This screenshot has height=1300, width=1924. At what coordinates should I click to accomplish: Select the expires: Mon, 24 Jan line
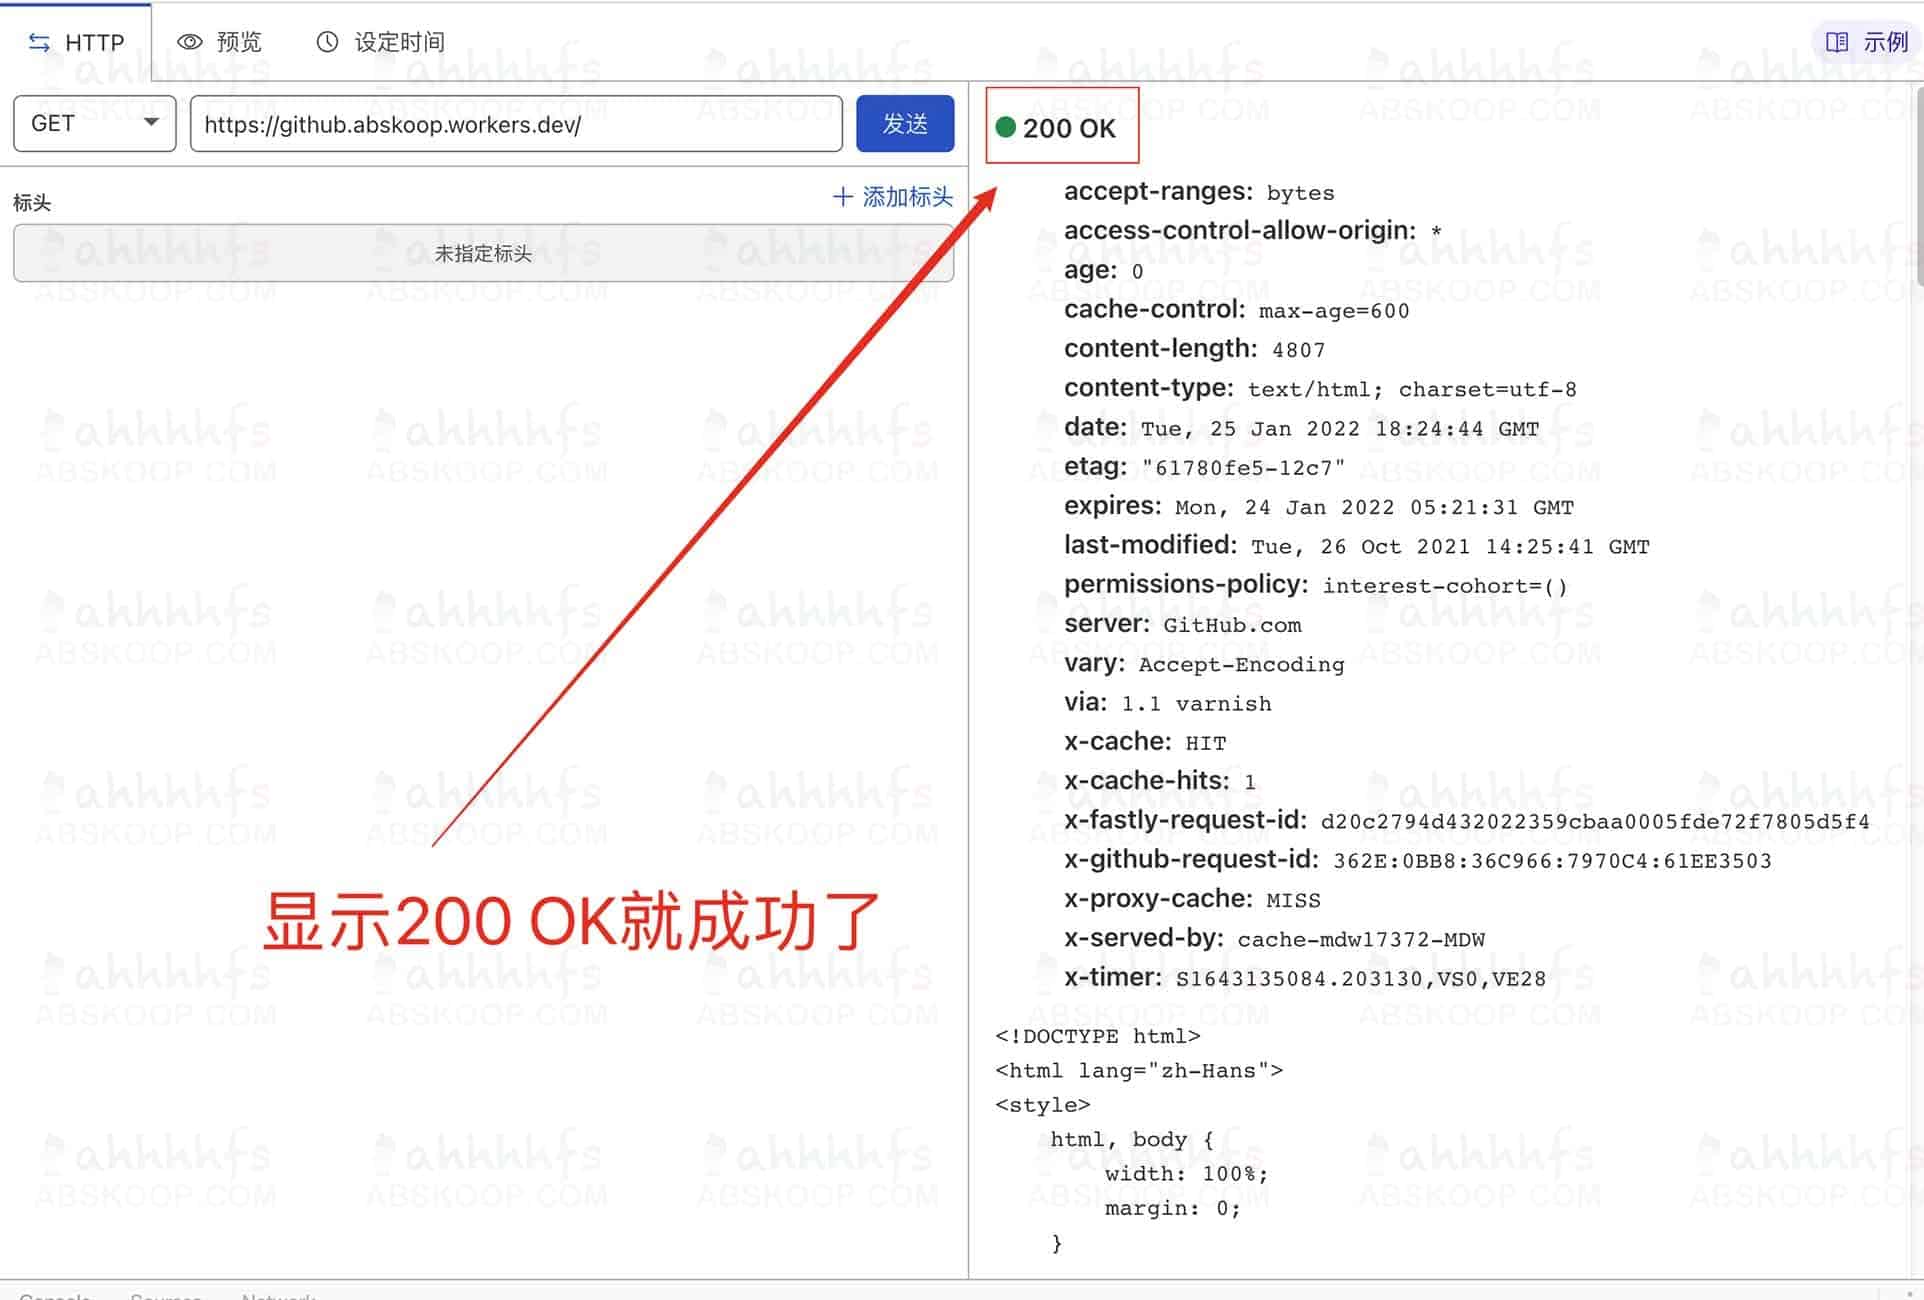(x=1319, y=506)
